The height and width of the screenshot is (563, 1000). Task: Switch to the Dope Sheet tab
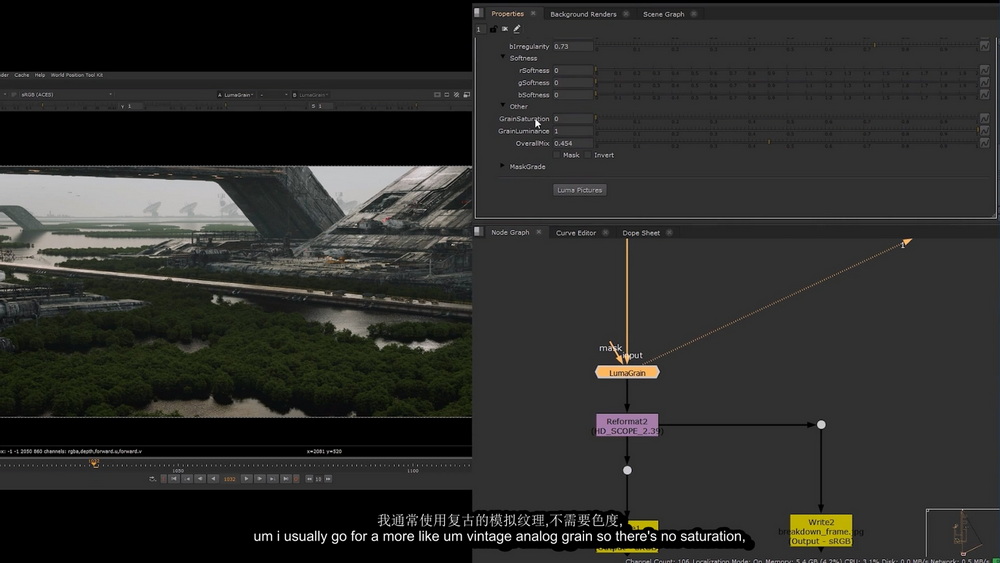[641, 233]
